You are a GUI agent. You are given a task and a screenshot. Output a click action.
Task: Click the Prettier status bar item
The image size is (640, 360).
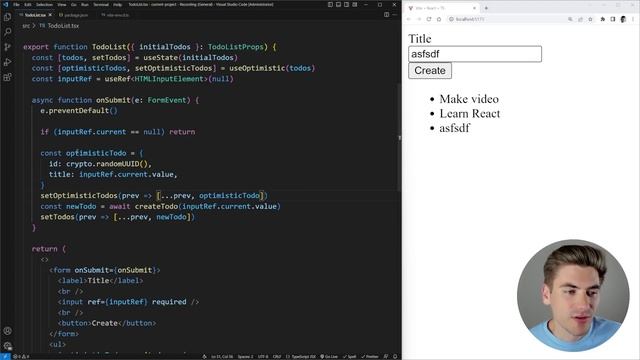coord(370,356)
